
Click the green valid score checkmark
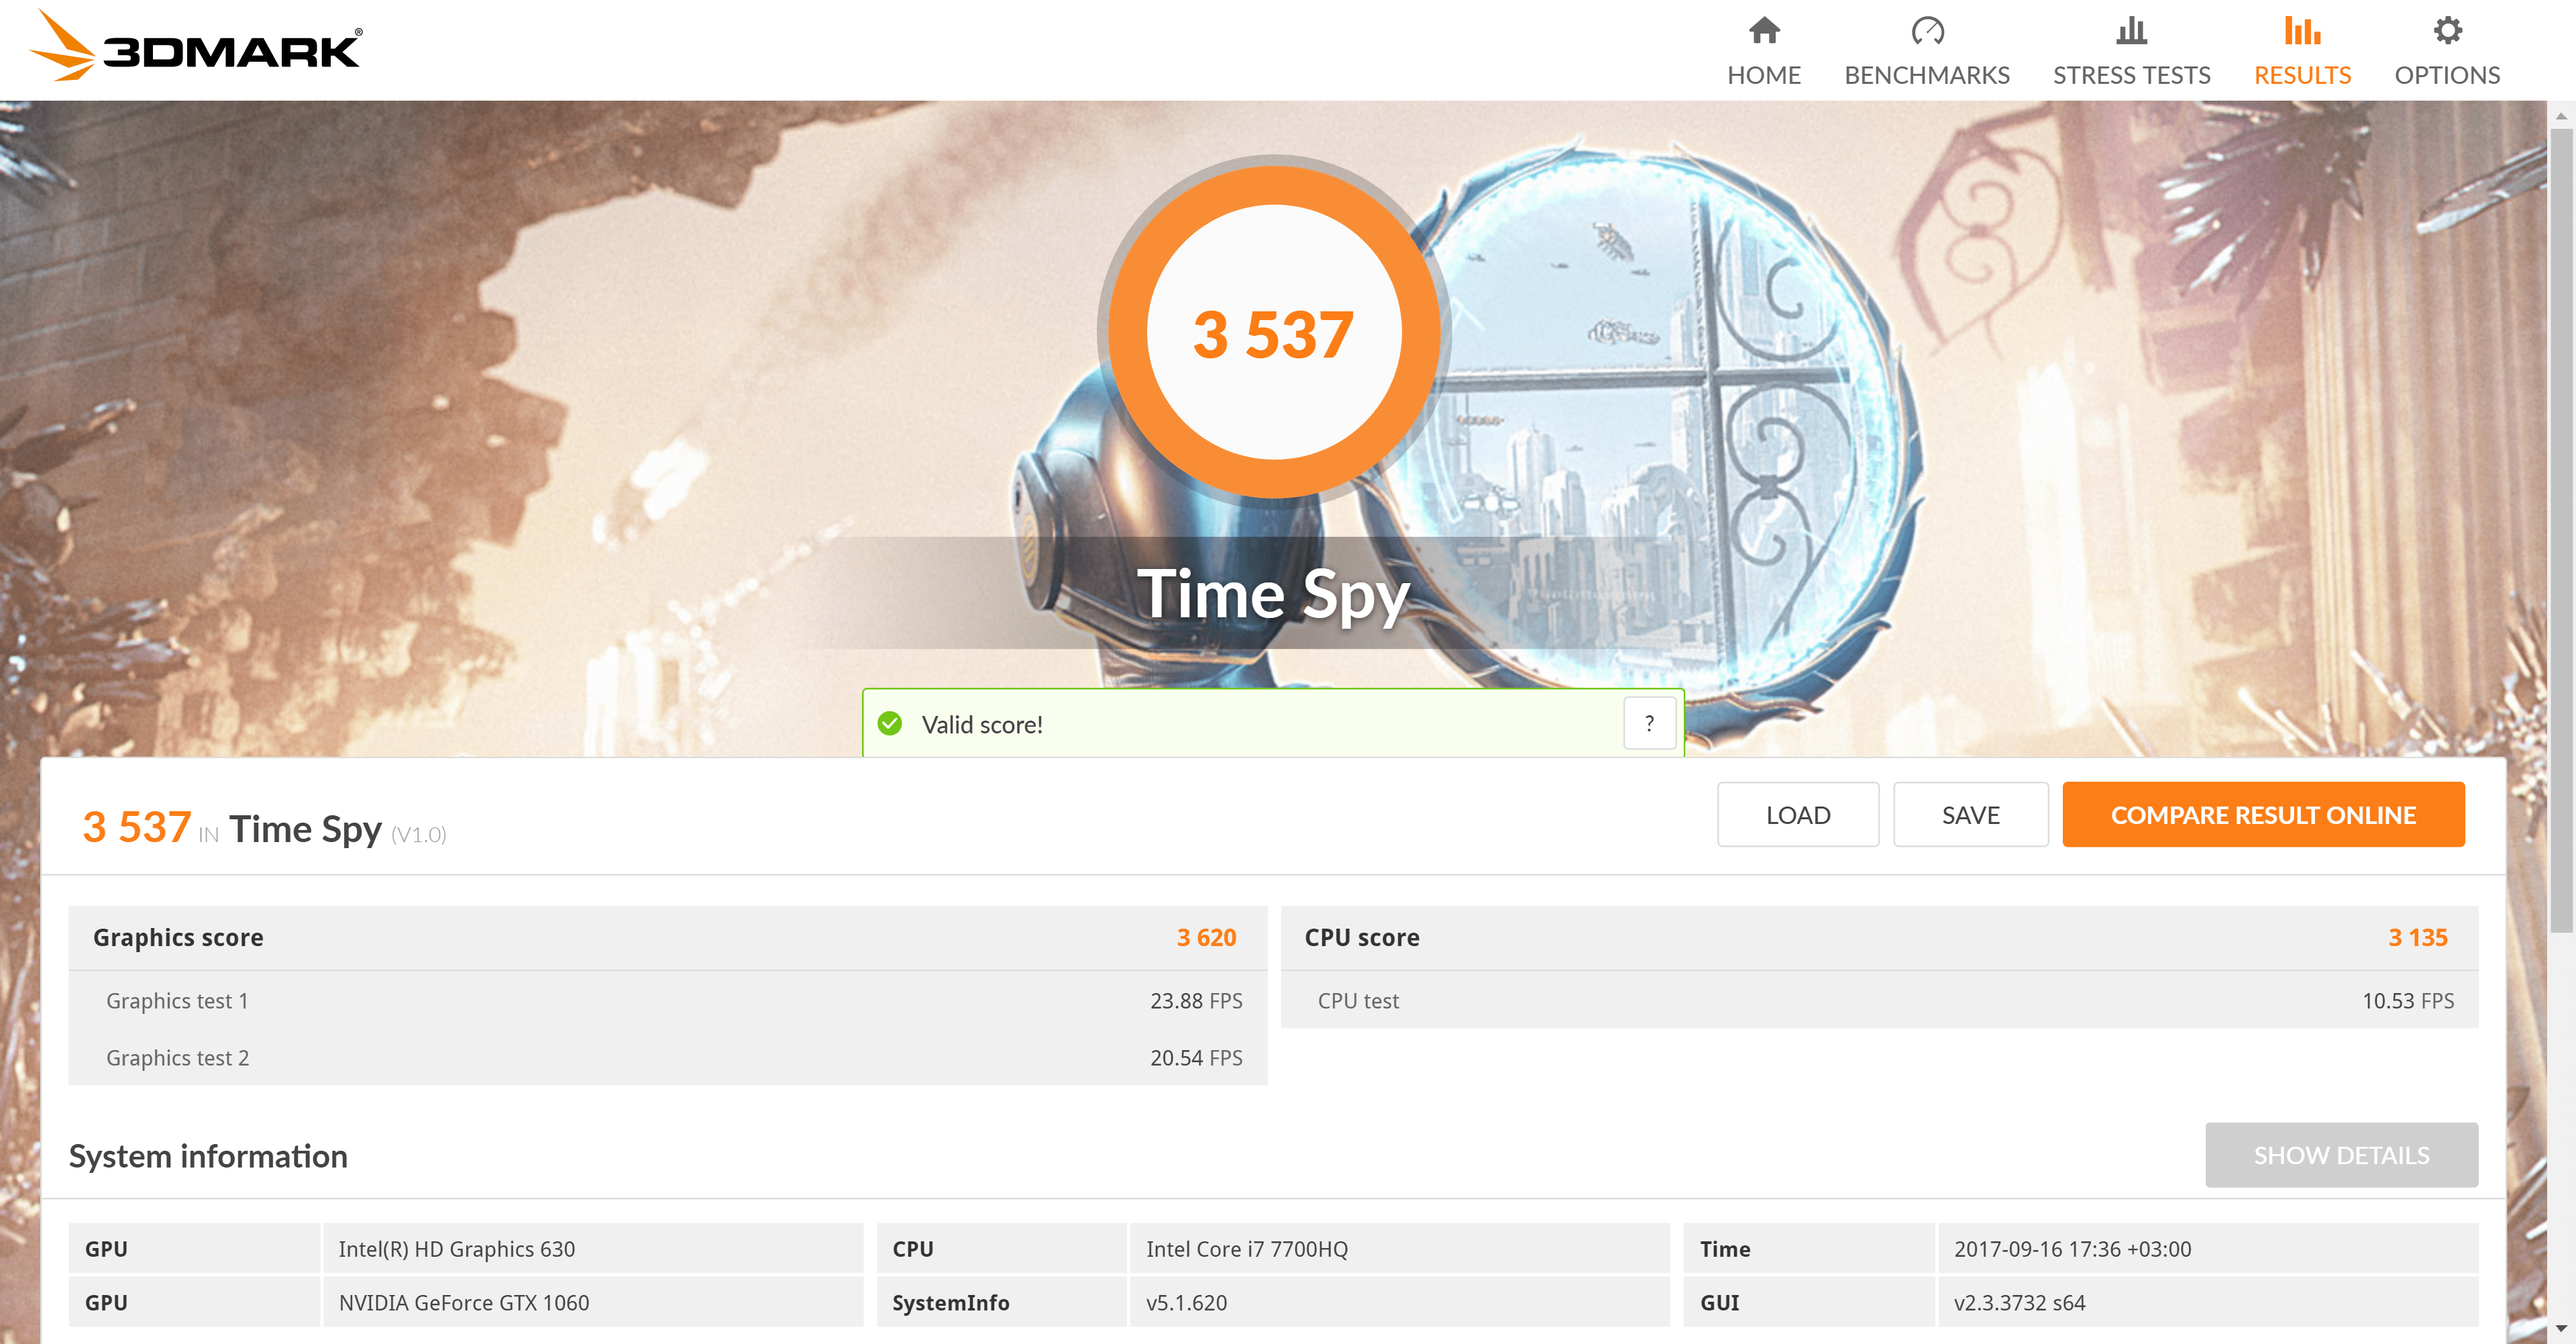(889, 723)
